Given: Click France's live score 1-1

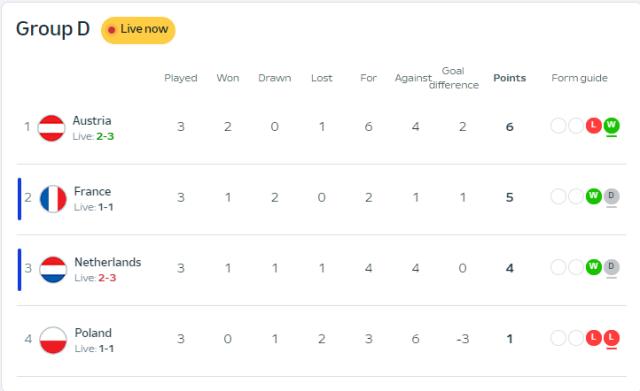Looking at the screenshot, I should click(x=106, y=207).
